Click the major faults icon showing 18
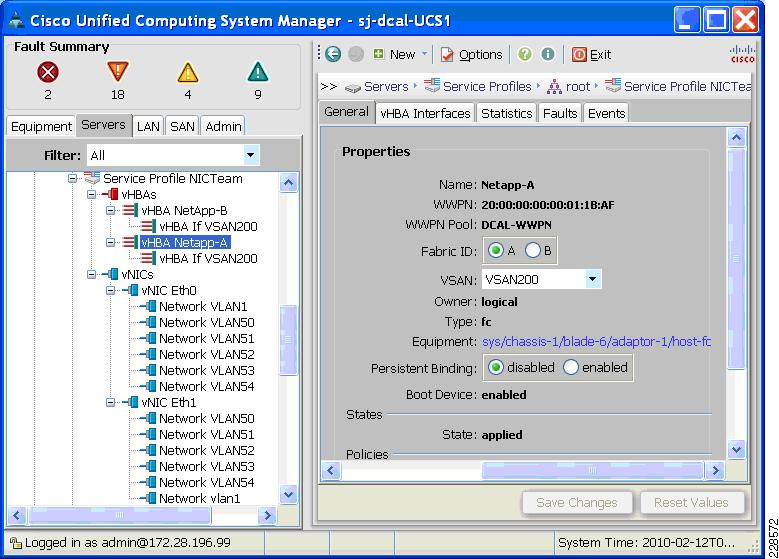Viewport: 779px width, 559px height. pos(118,72)
